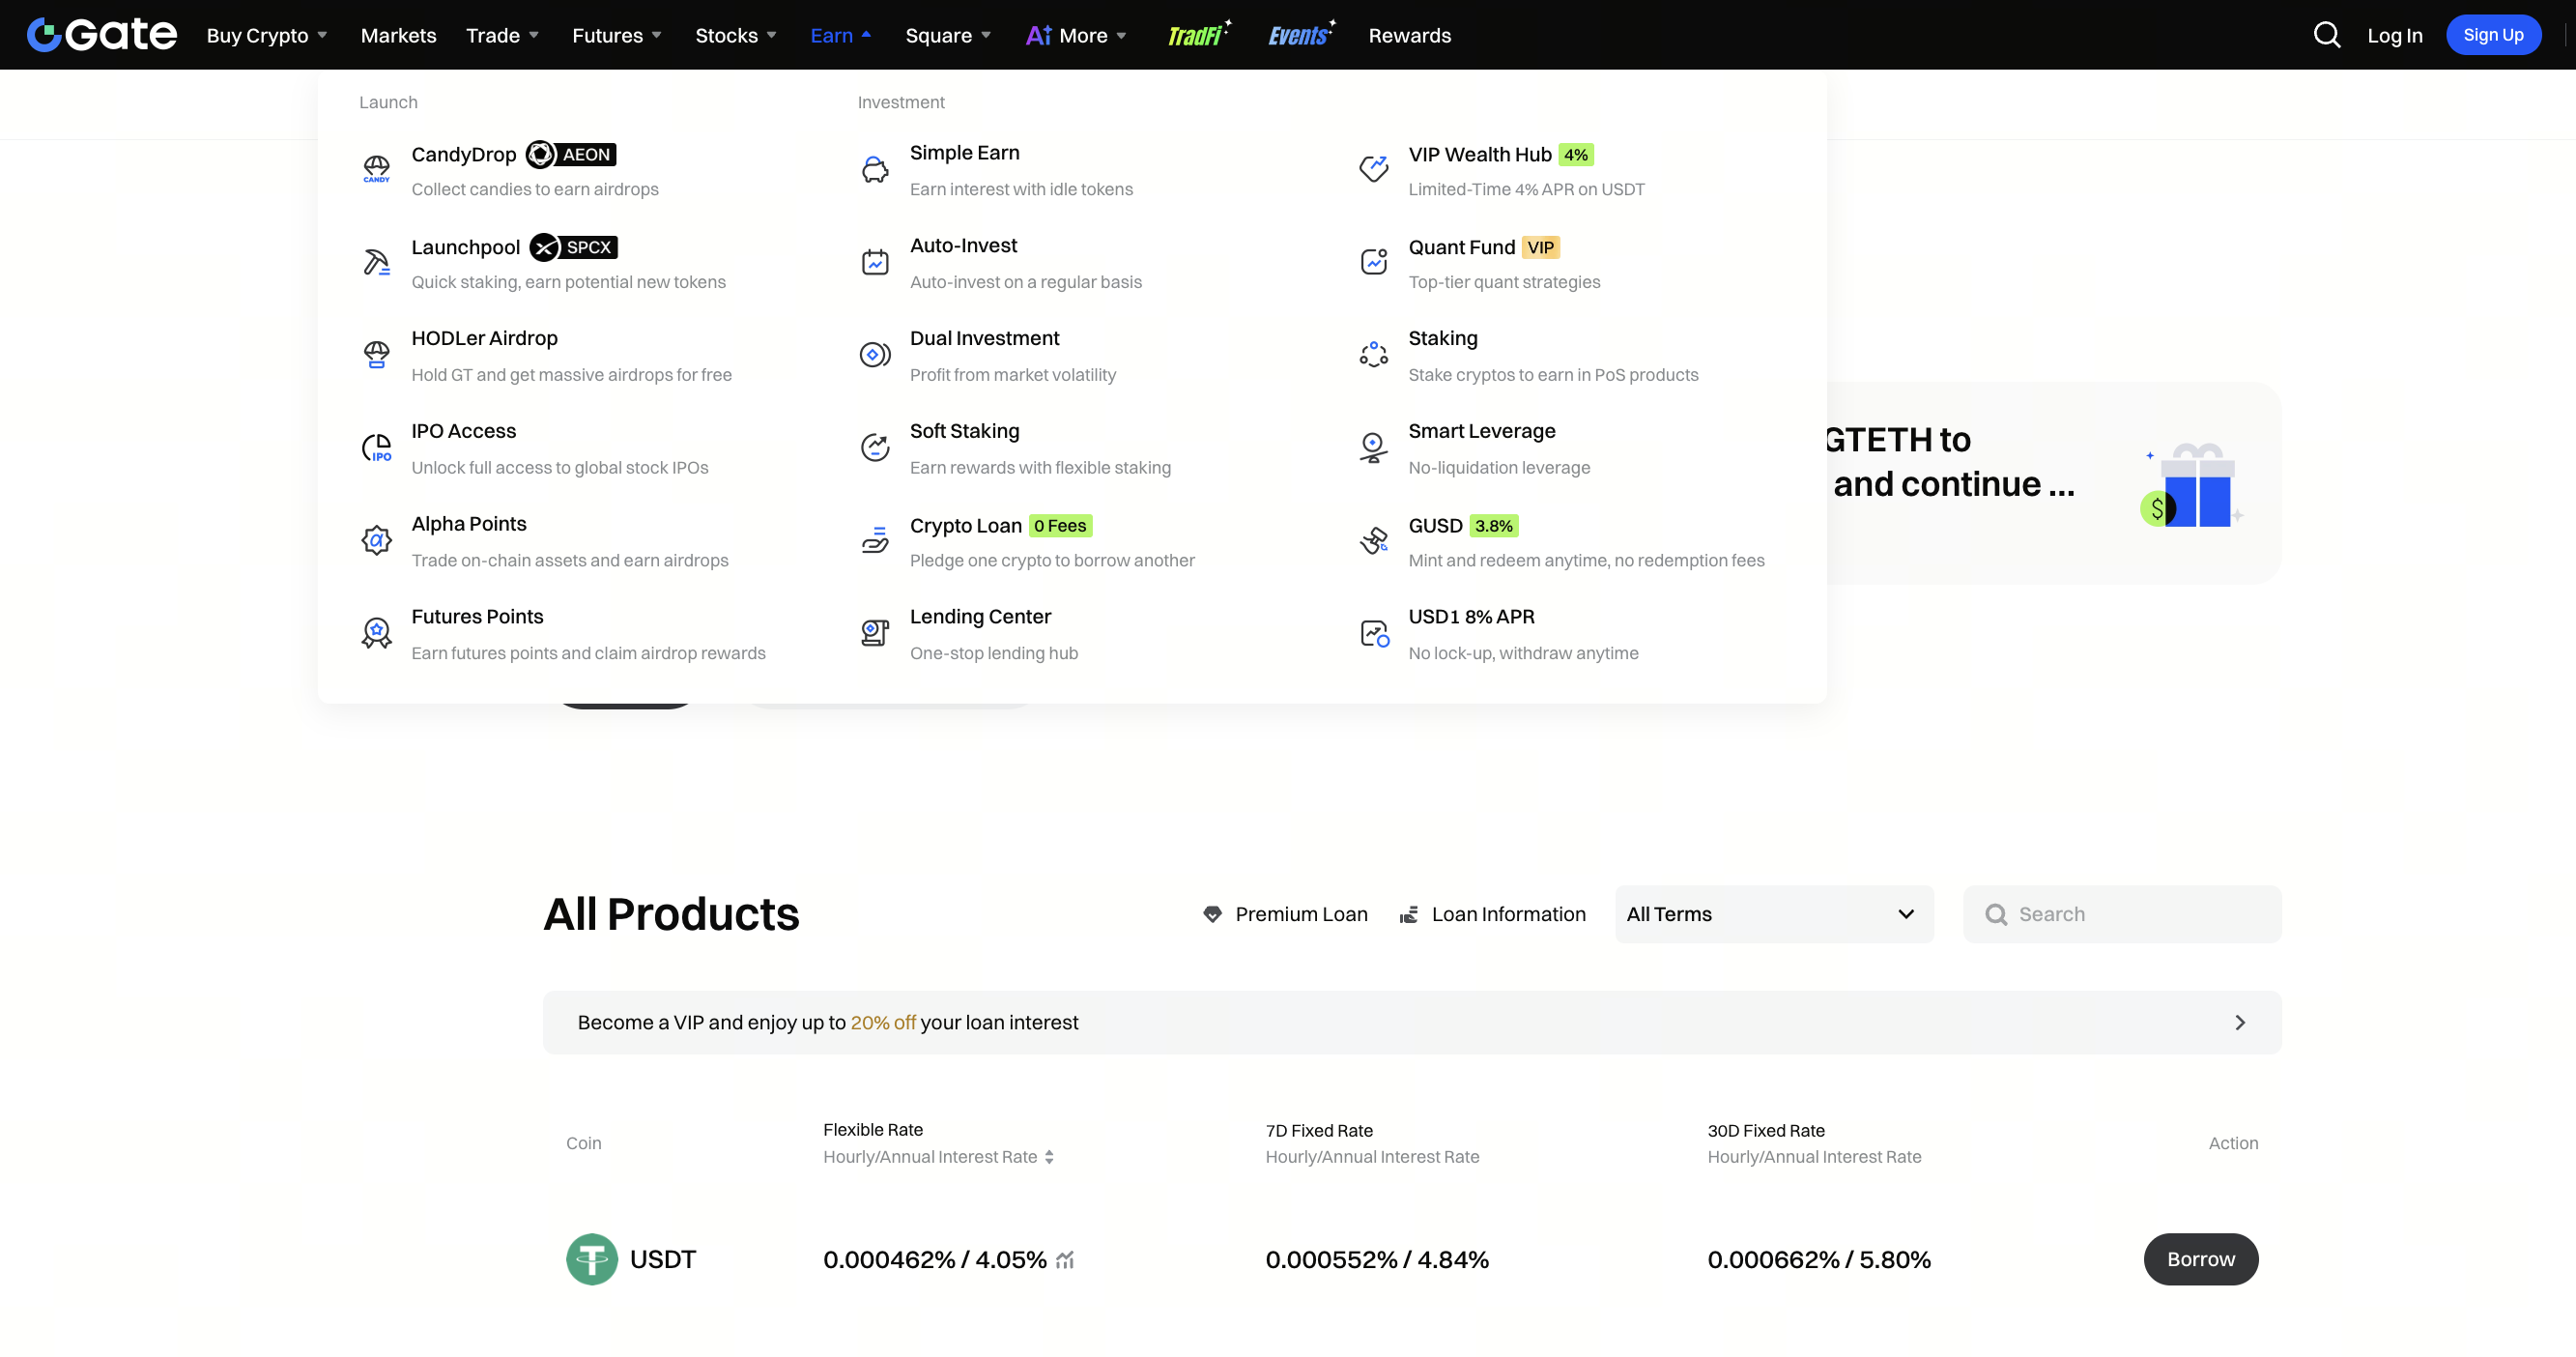Sort by Flexible Rate interest arrows

tap(1049, 1157)
